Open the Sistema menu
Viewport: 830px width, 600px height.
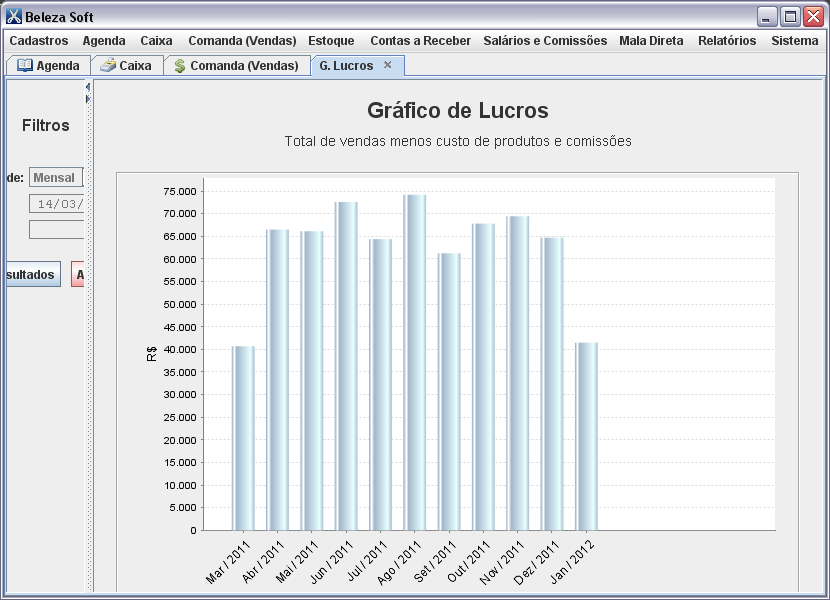pos(795,41)
